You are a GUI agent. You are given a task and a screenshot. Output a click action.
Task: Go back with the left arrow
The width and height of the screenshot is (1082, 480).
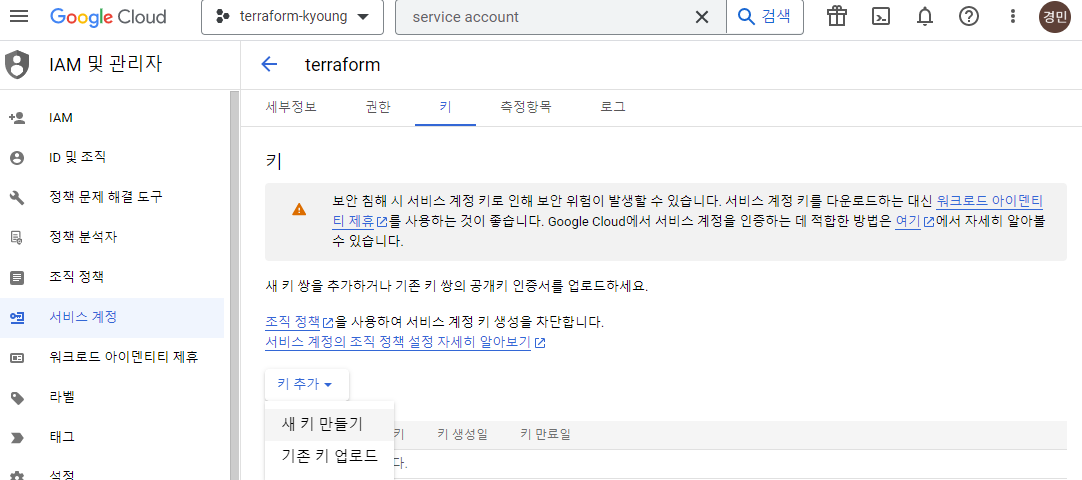(x=268, y=65)
